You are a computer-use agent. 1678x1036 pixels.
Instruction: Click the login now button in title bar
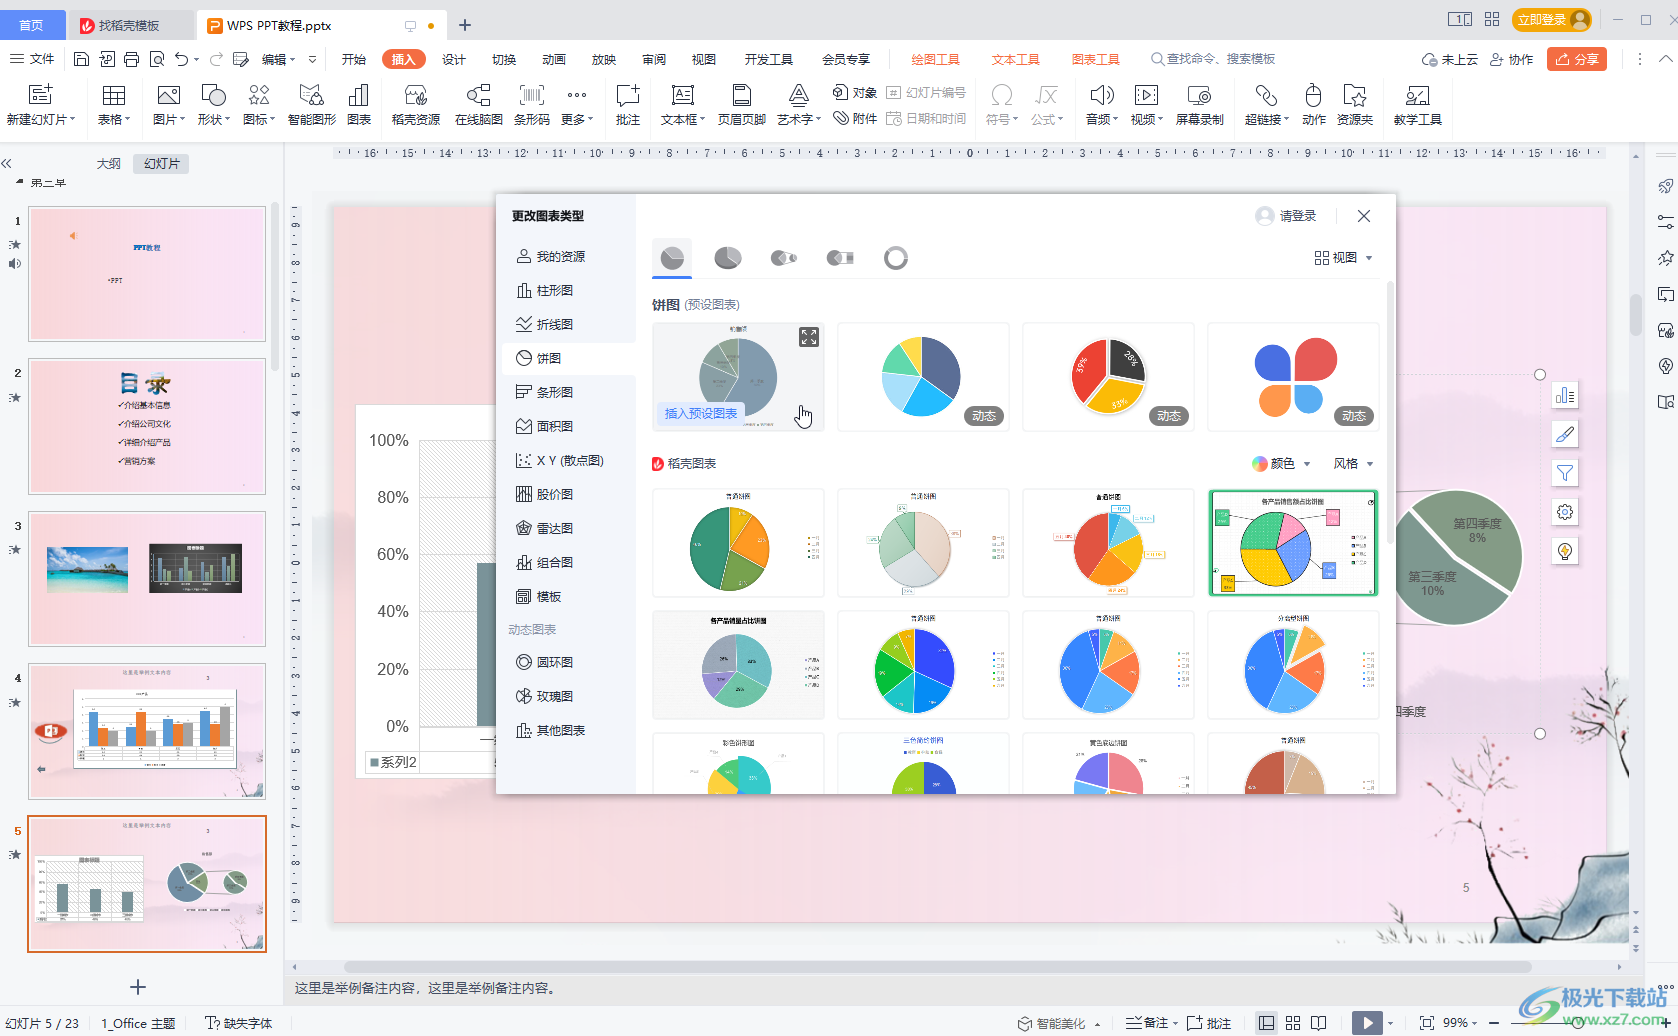click(1553, 20)
